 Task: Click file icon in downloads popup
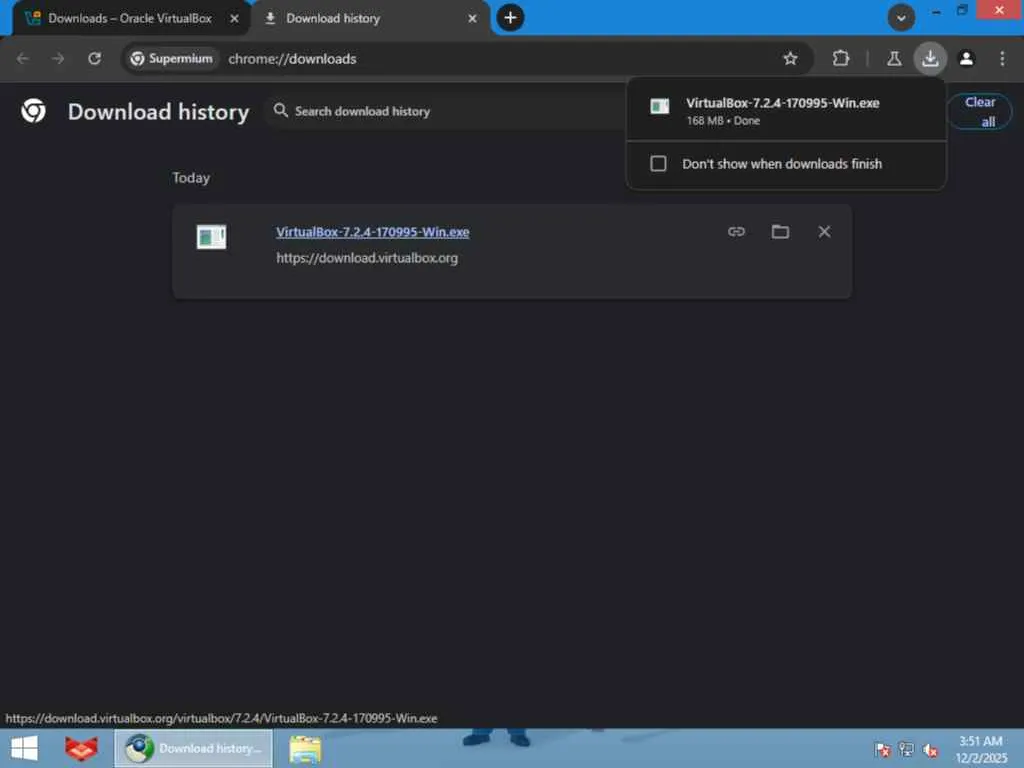click(x=660, y=106)
